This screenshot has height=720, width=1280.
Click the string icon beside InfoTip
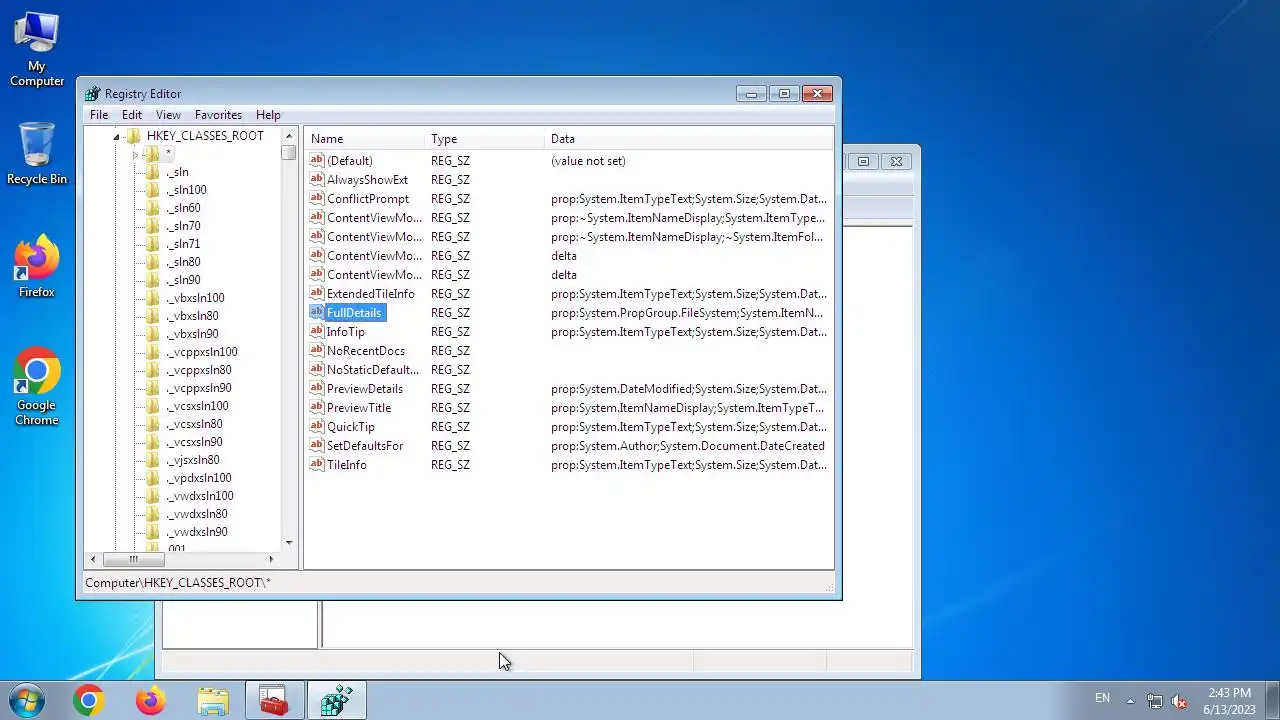coord(317,331)
